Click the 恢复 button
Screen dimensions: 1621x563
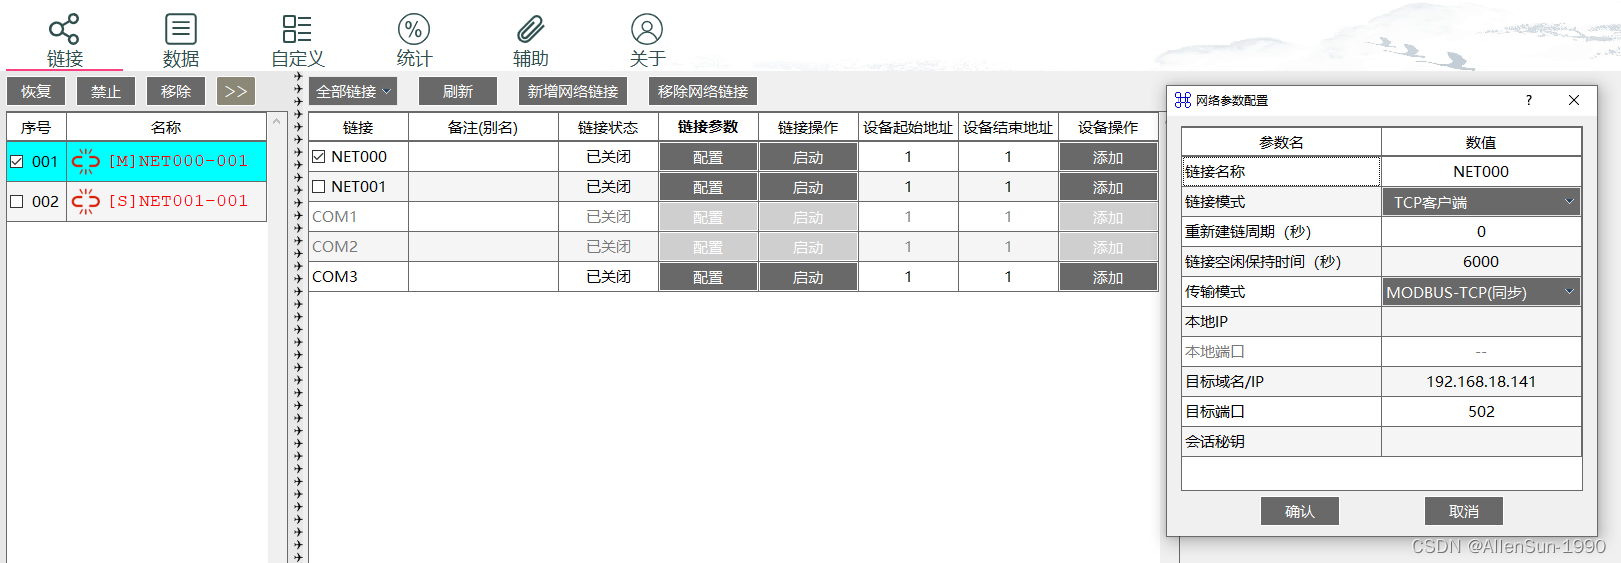point(36,91)
